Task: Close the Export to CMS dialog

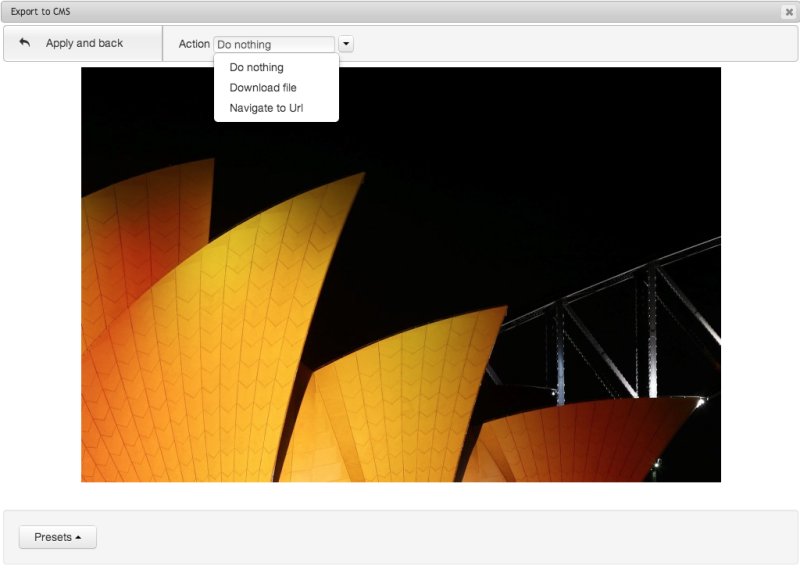Action: (x=788, y=12)
